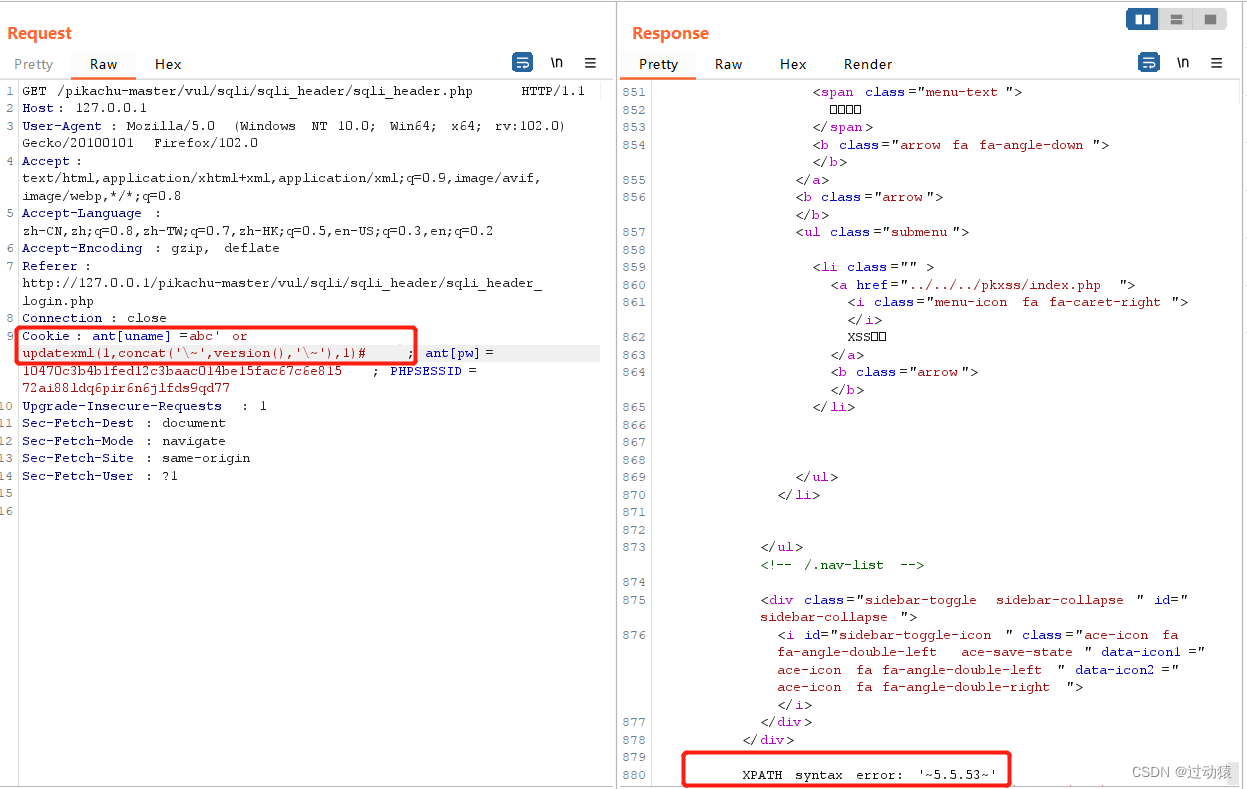Click the Cookie header with ant[uname]
Viewport: 1247px width, 789px height.
134,336
